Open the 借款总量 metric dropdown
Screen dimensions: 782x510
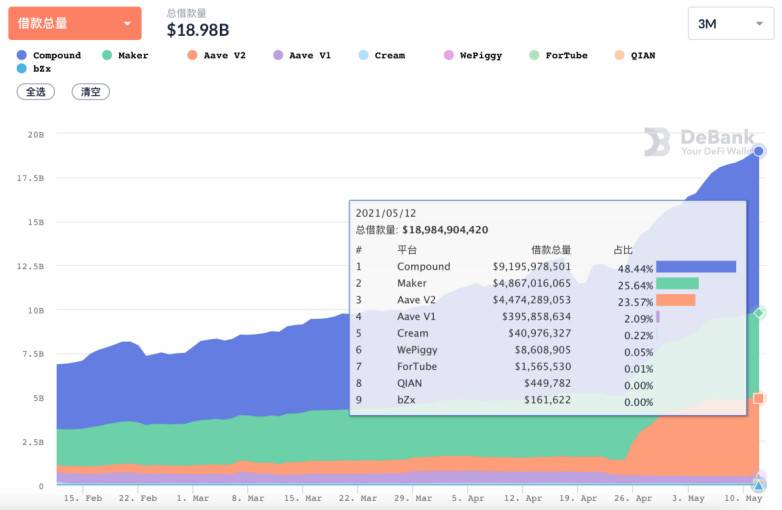pyautogui.click(x=75, y=23)
